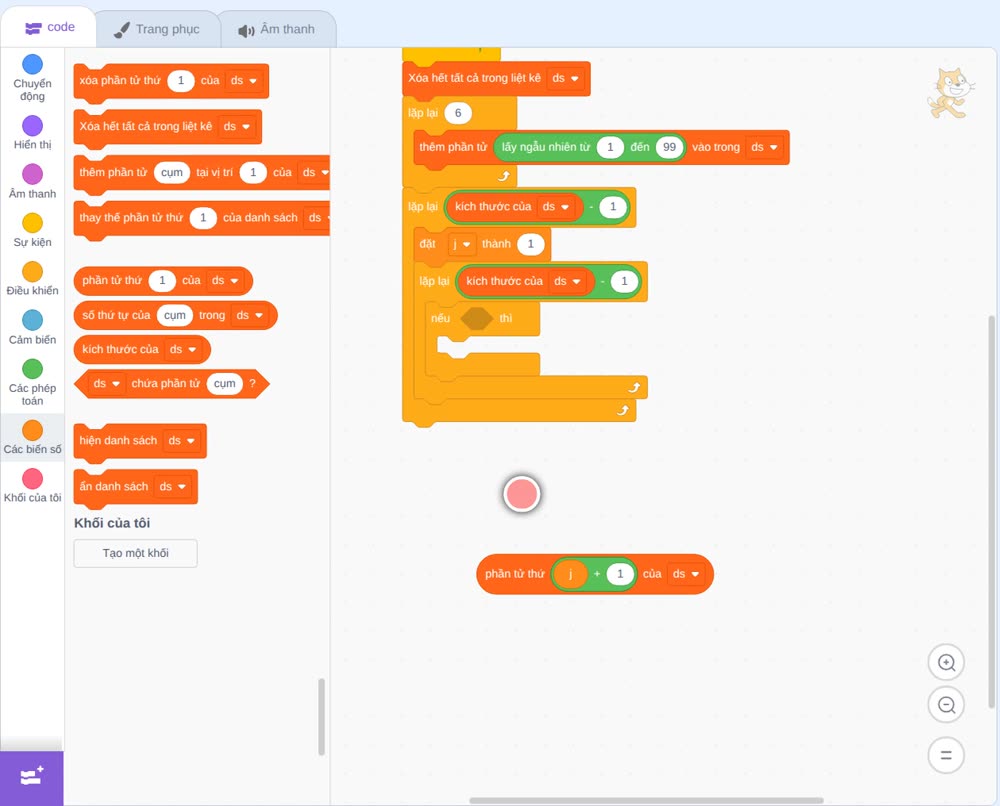
Task: Expand ds dropdown in 'hiện danh sách' block
Action: pyautogui.click(x=182, y=441)
